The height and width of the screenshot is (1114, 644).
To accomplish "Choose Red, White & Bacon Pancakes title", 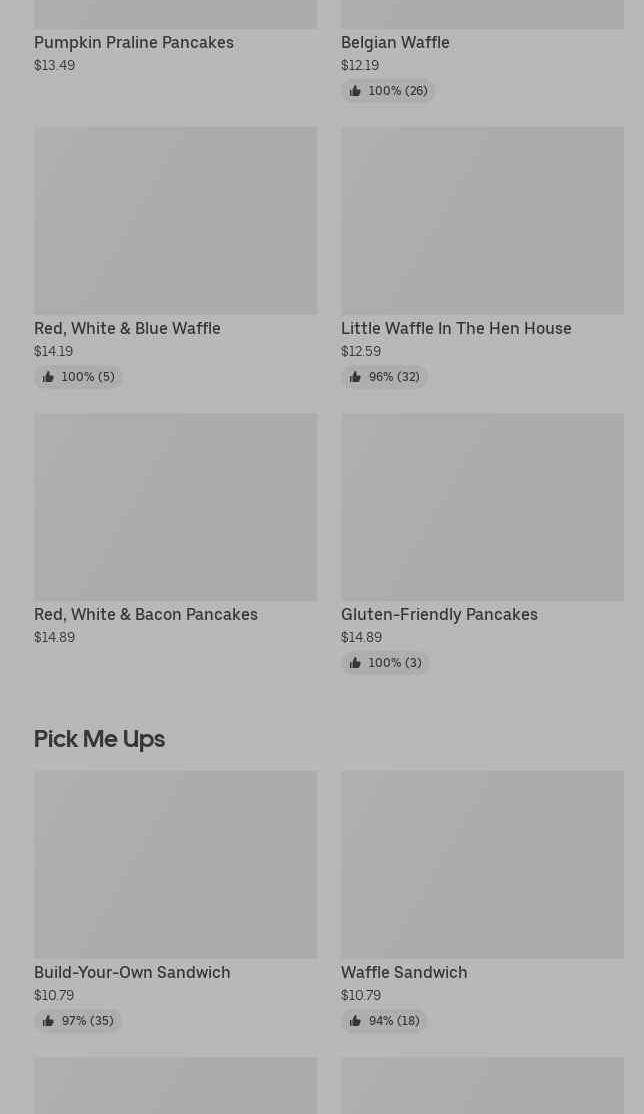I will click(146, 614).
